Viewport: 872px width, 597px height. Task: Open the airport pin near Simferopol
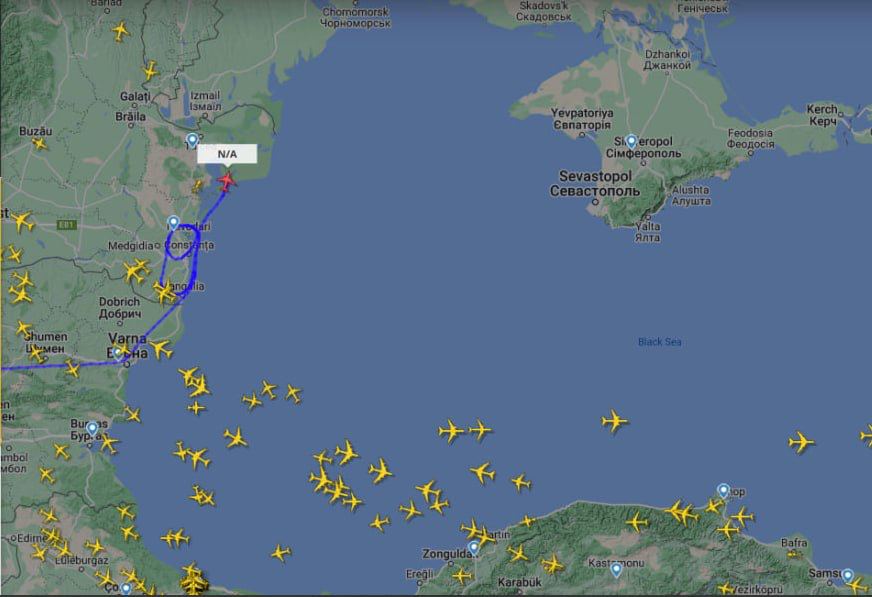click(x=631, y=142)
